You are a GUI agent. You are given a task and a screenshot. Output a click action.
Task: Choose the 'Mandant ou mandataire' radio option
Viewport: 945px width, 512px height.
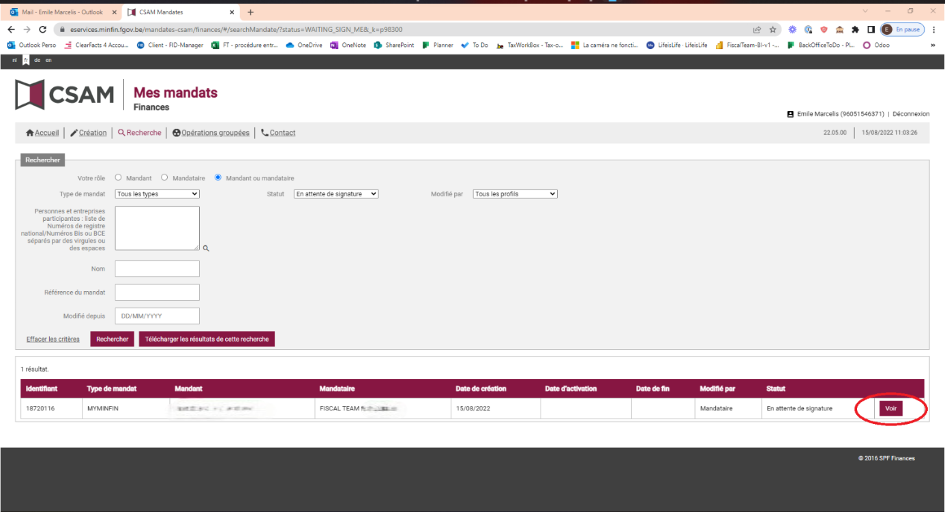pyautogui.click(x=218, y=178)
